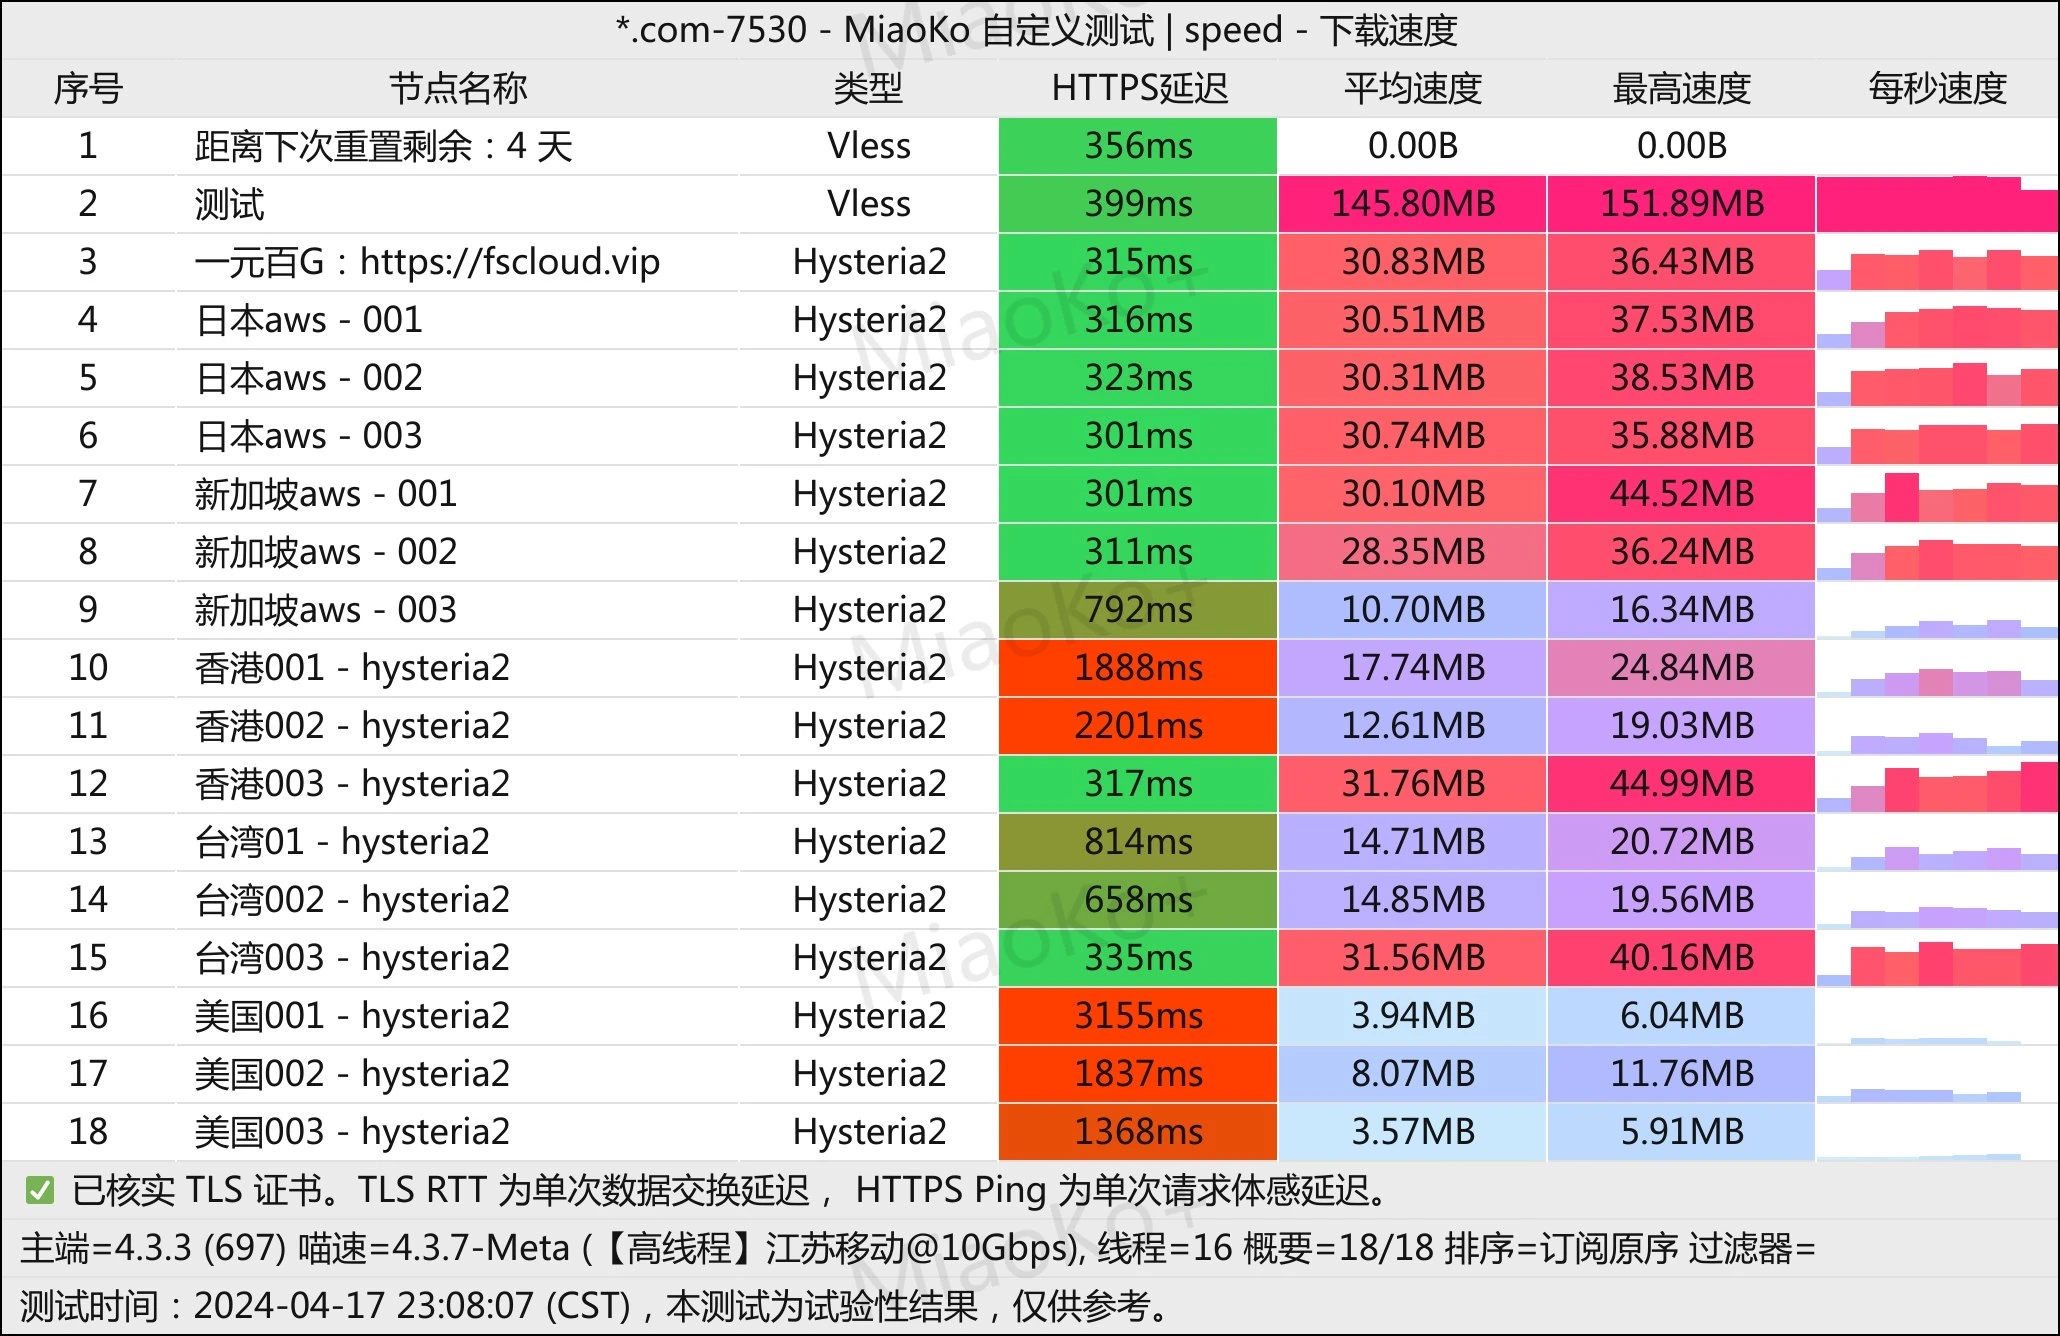2060x1336 pixels.
Task: Click node name '美国003 - hysteria2'
Action: [352, 1133]
